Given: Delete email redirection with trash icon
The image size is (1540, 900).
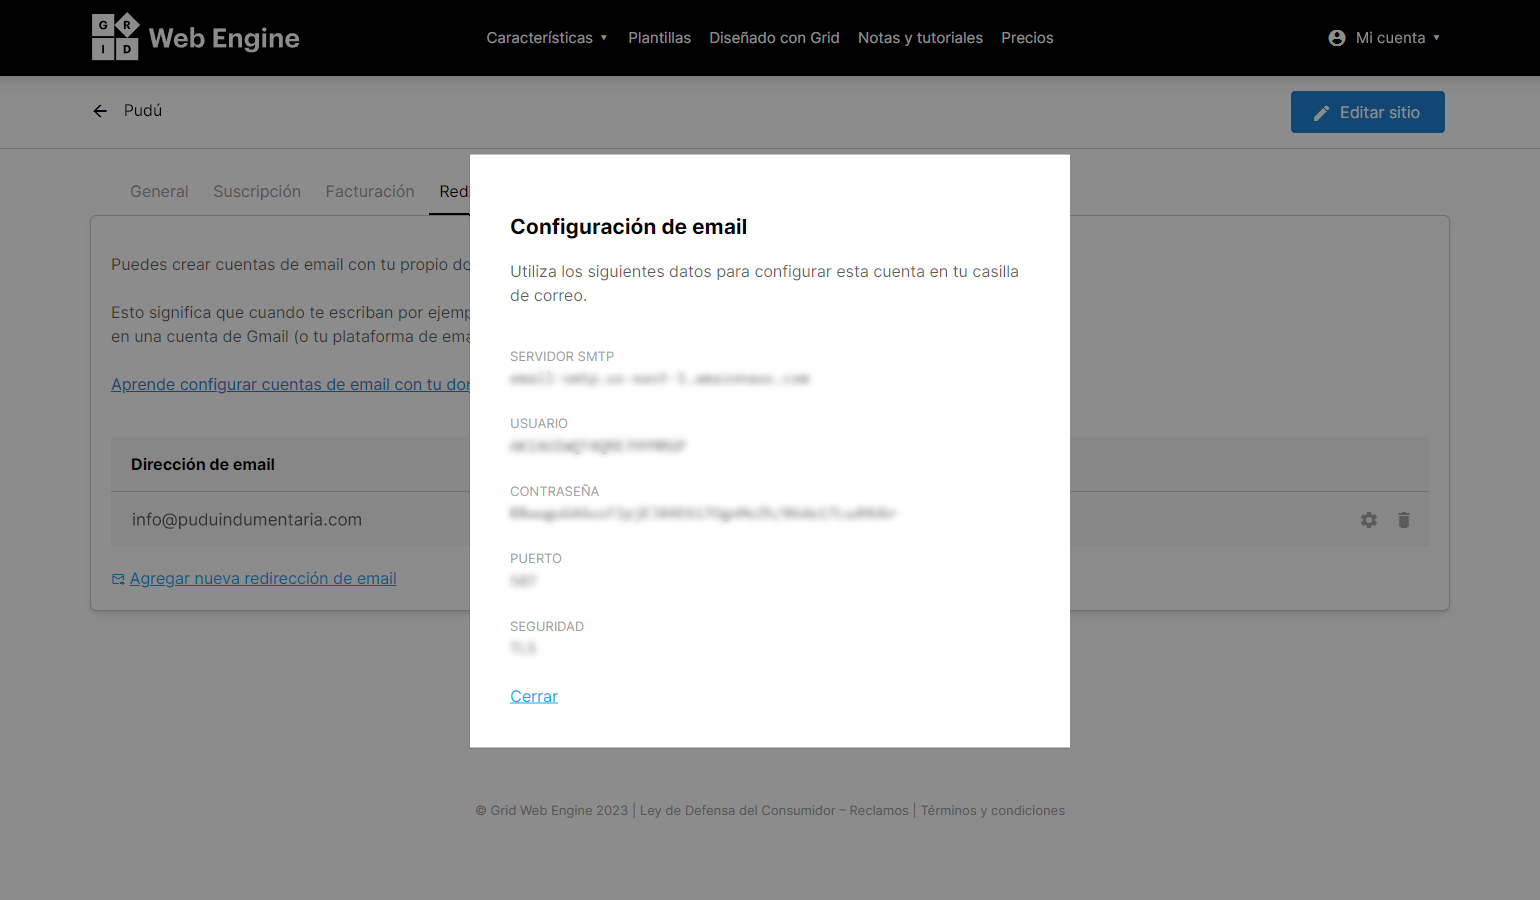Looking at the screenshot, I should [x=1403, y=520].
